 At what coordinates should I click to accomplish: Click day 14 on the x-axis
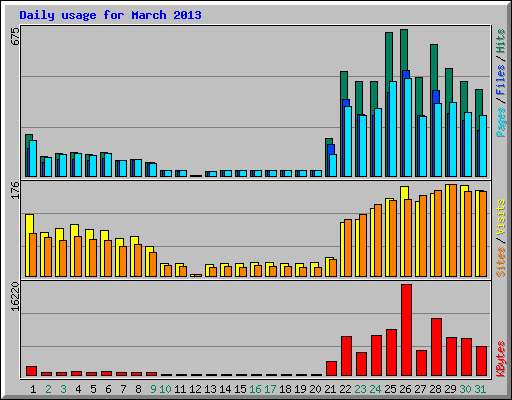225,389
